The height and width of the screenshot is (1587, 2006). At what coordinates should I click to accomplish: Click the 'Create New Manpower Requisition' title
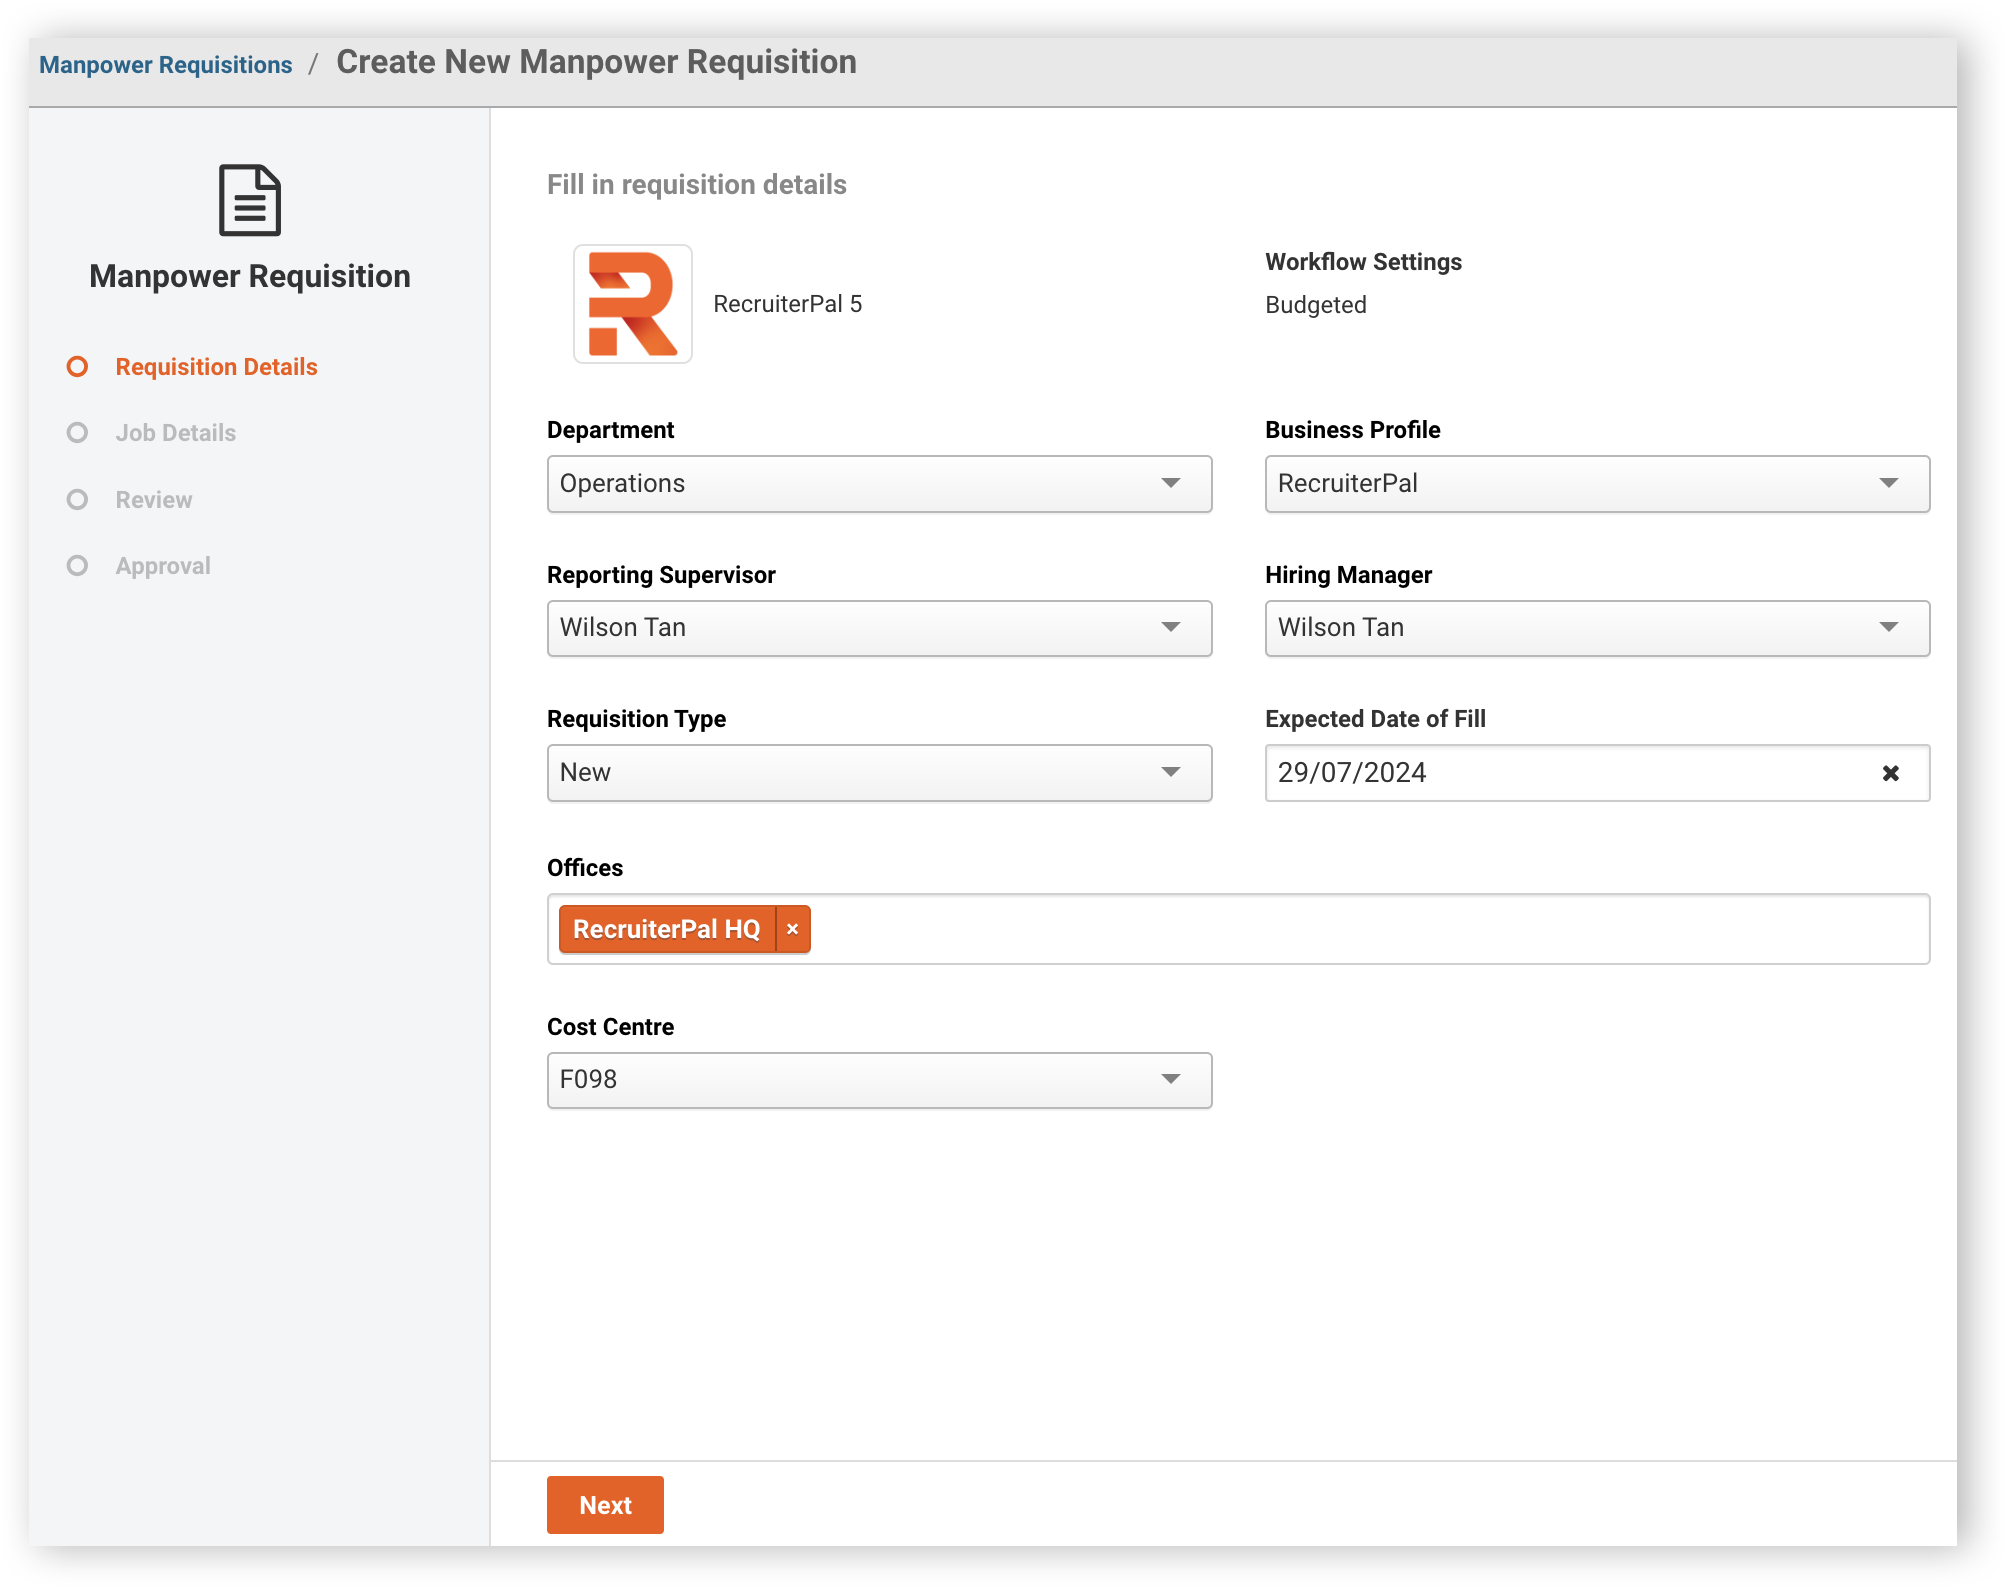[596, 62]
